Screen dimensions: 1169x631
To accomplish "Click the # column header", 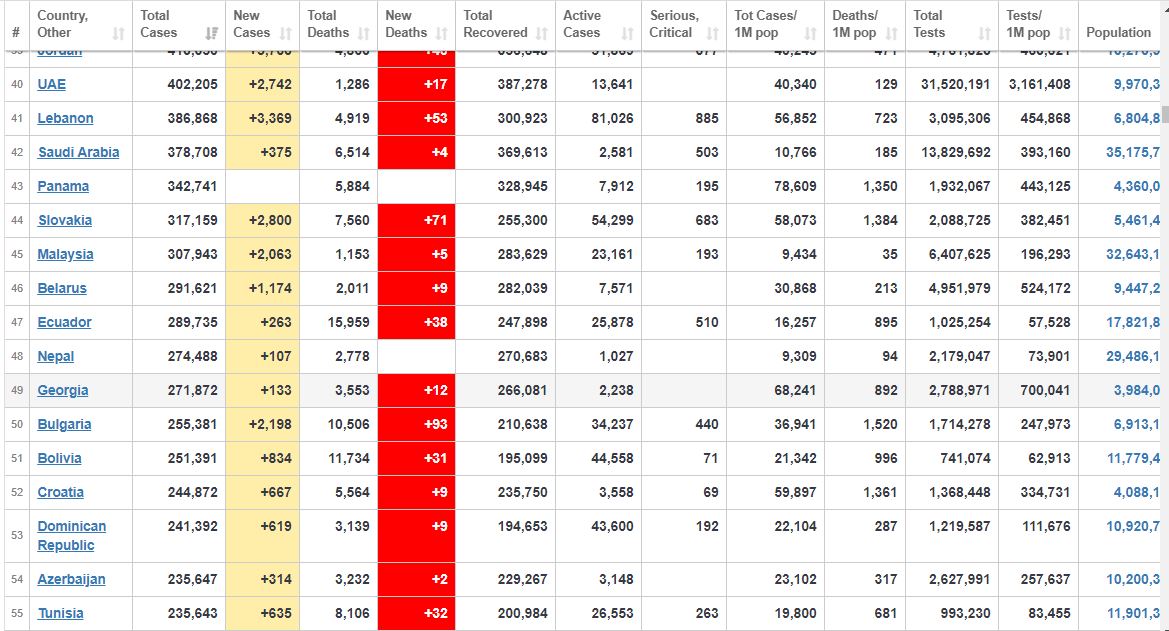I will [x=16, y=32].
